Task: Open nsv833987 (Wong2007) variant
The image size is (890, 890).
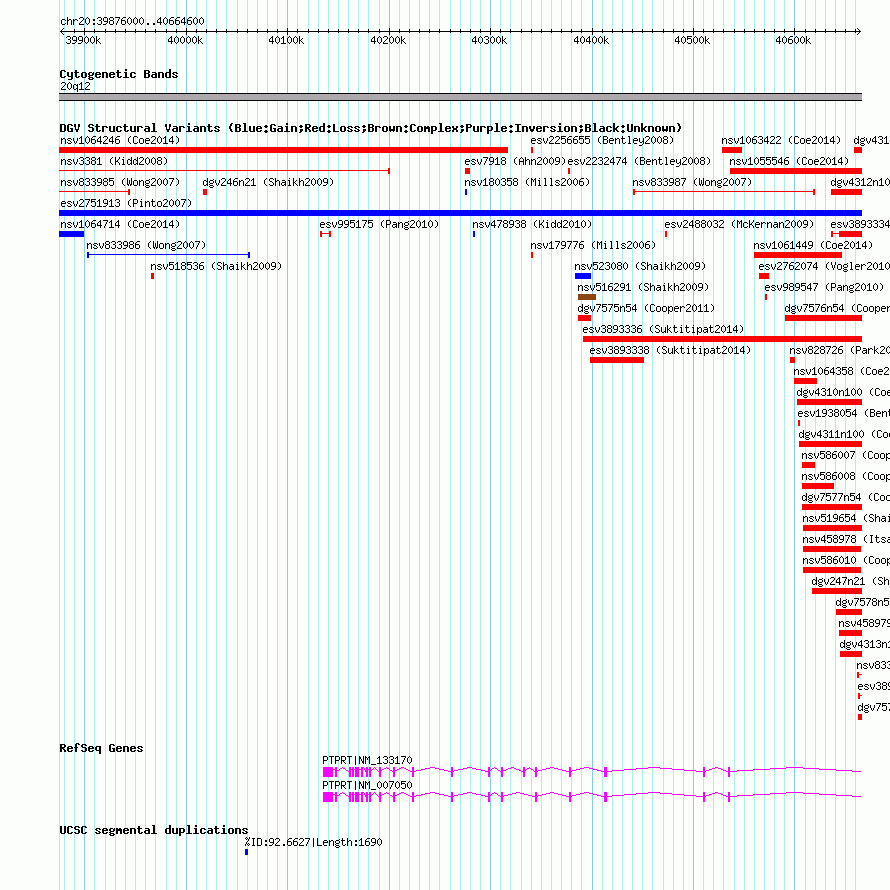Action: 692,182
